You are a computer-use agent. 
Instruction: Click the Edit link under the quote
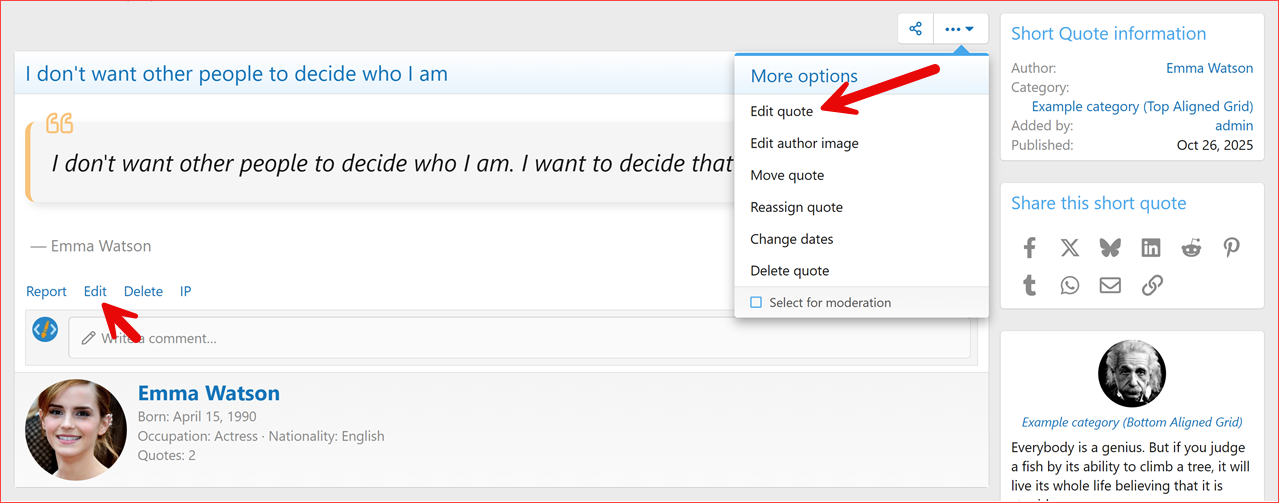tap(95, 291)
